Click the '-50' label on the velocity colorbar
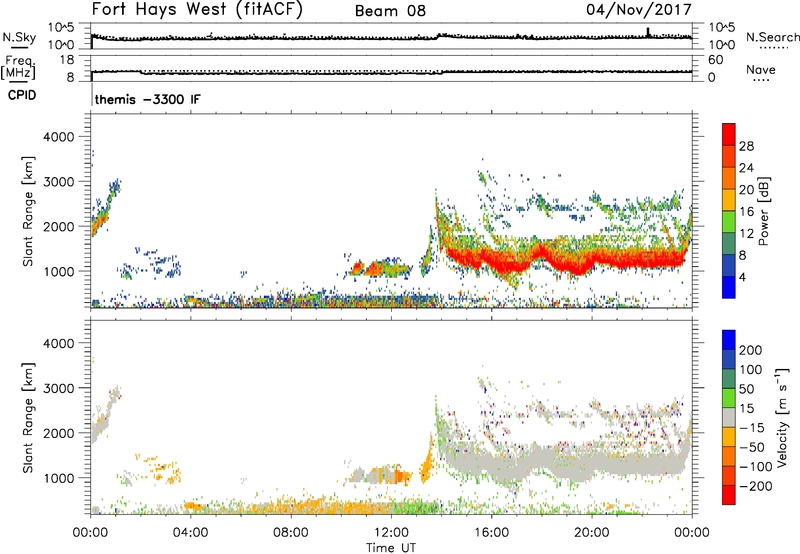Viewport: 800px width, 554px height. click(752, 448)
